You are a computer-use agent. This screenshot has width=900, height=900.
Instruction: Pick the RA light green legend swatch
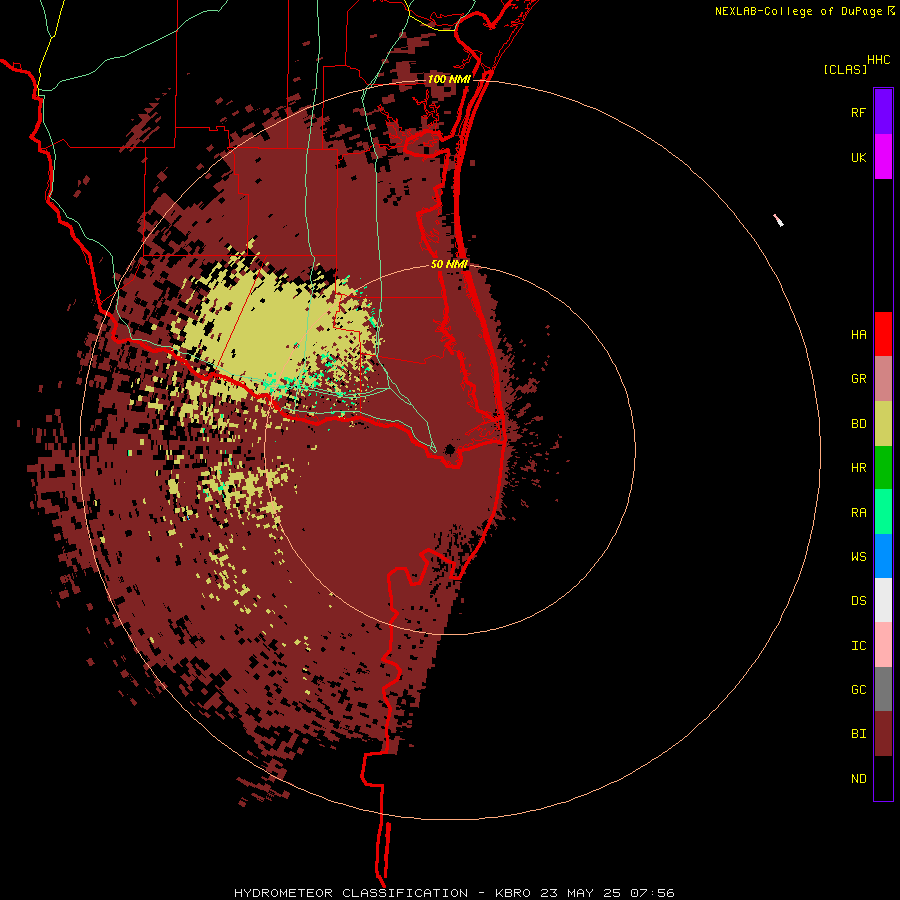tap(883, 512)
